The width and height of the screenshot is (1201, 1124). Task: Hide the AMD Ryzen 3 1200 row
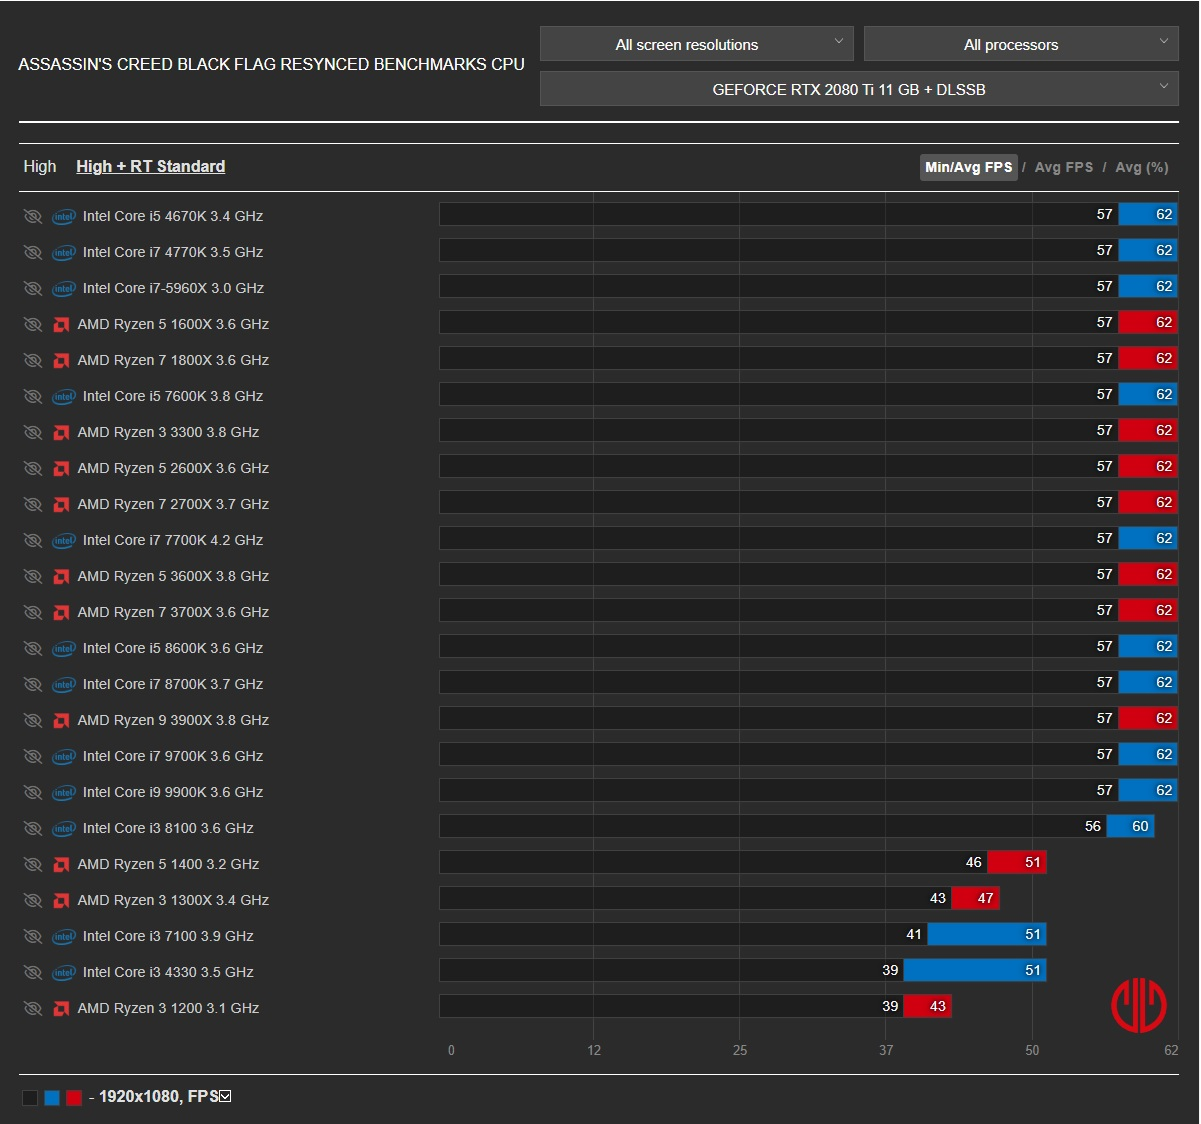(x=32, y=1009)
